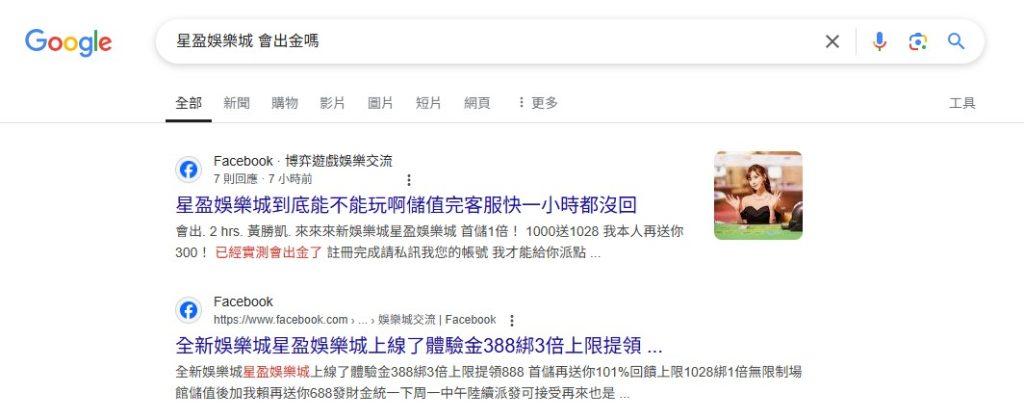Open result 星盈娛樂城到底能不能玩啊
Viewport: 1024px width, 419px height.
(x=406, y=205)
